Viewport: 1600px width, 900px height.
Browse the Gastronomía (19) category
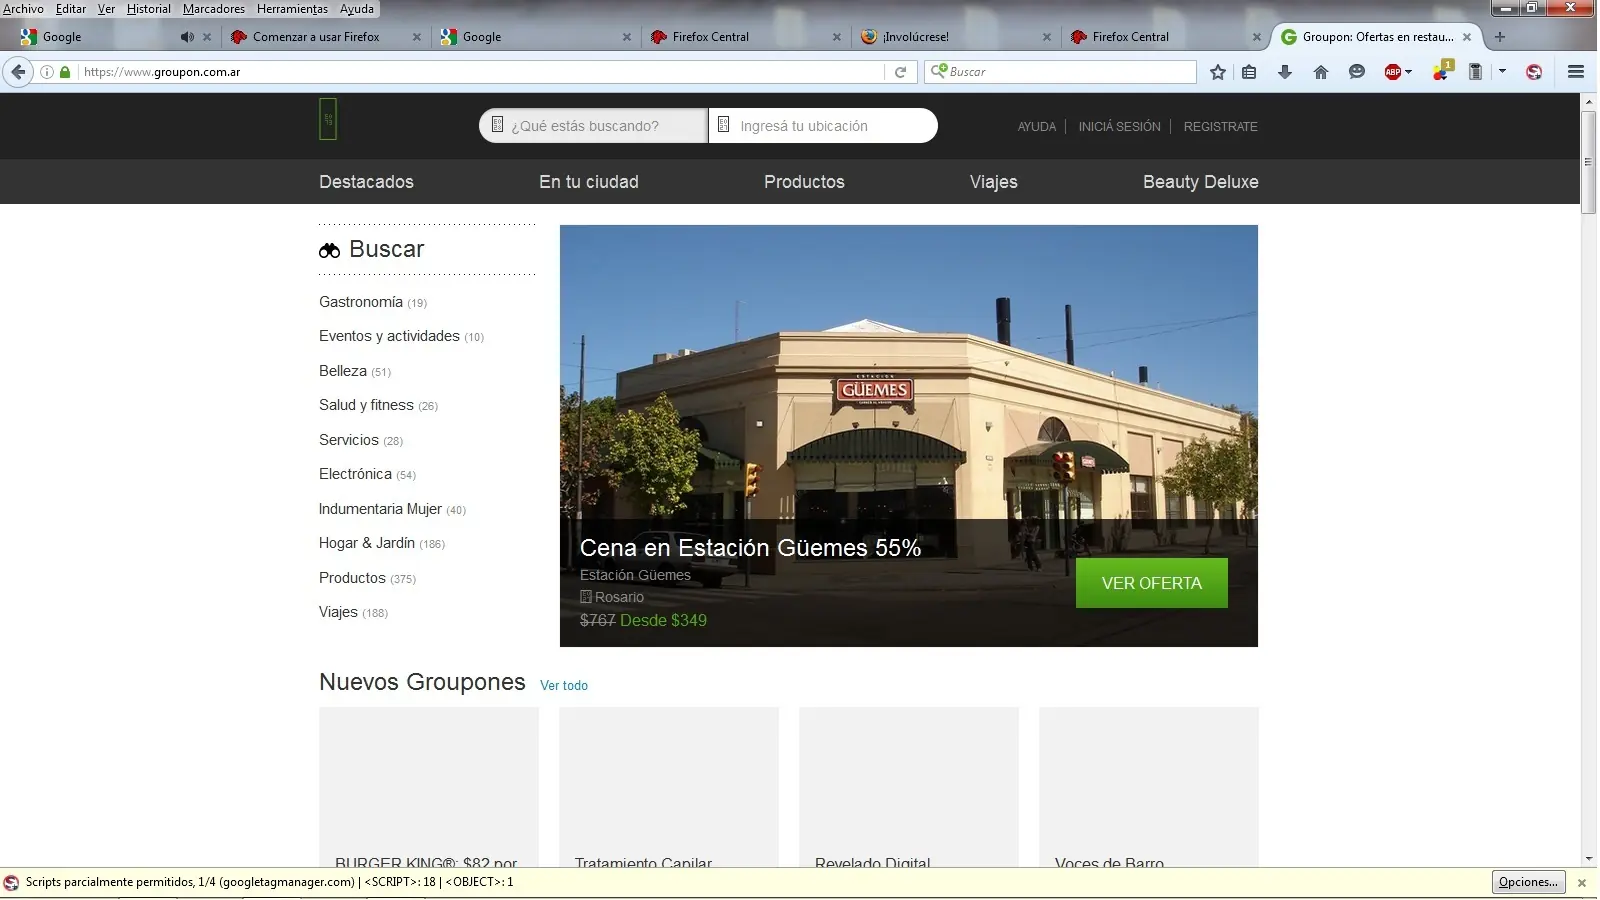click(373, 302)
